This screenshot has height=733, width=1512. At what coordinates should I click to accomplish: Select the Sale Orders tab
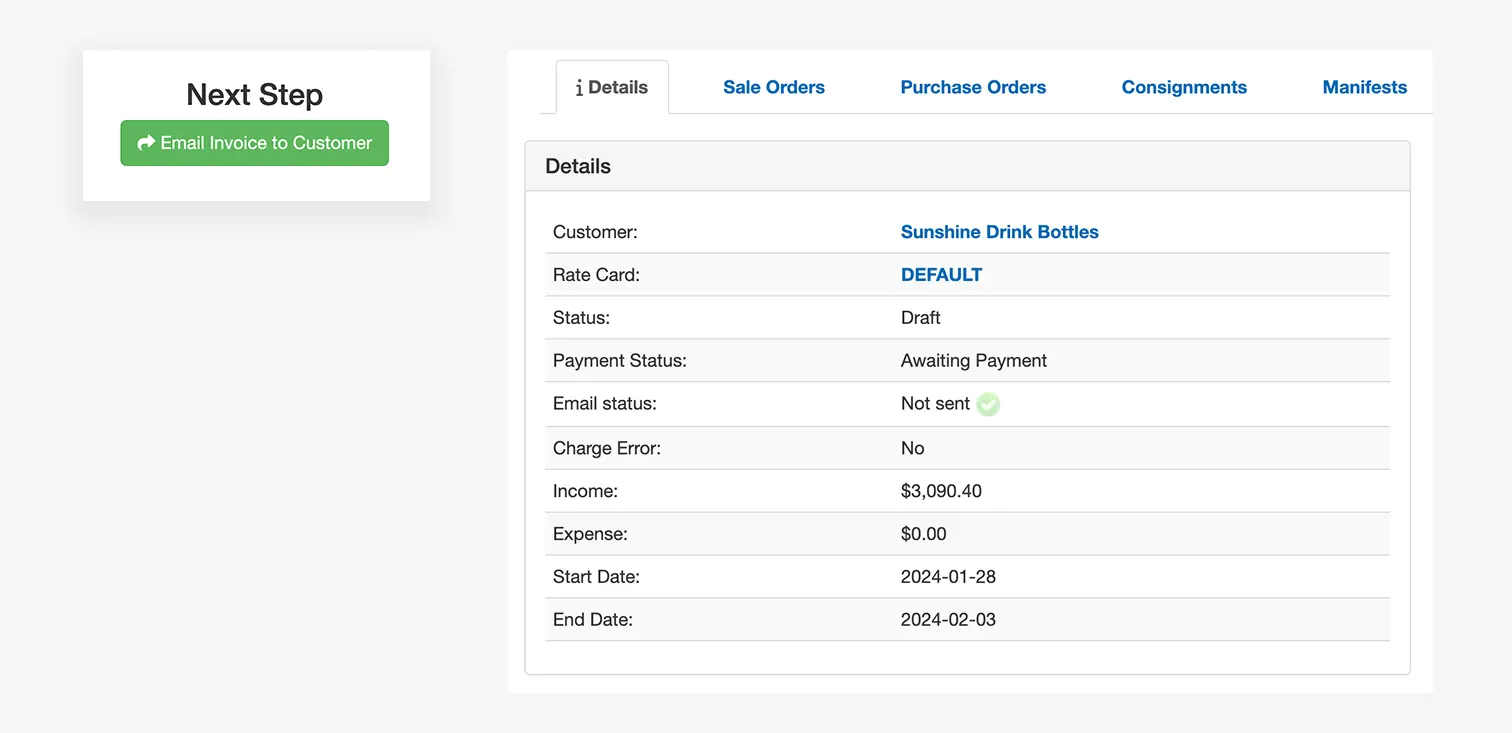[774, 87]
